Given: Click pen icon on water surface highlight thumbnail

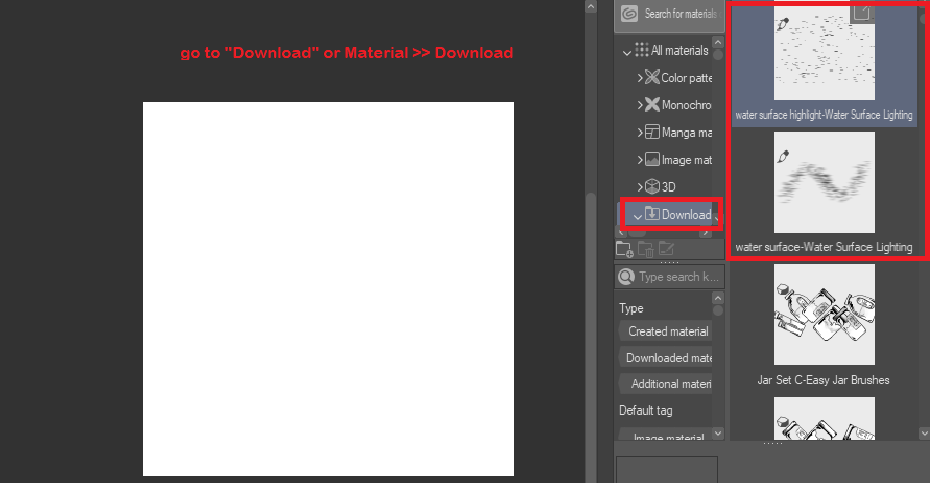Looking at the screenshot, I should [x=783, y=24].
